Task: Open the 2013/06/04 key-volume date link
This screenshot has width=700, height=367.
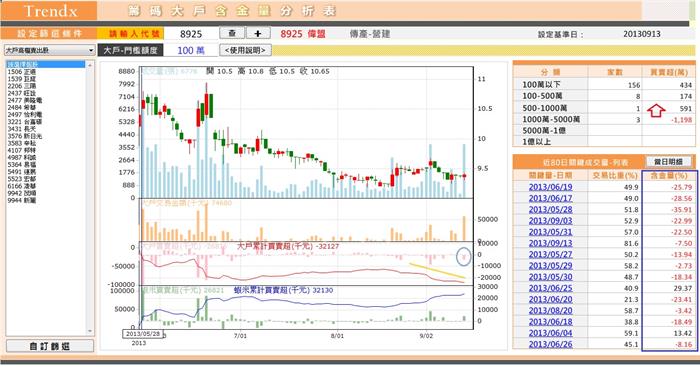Action: 550,333
